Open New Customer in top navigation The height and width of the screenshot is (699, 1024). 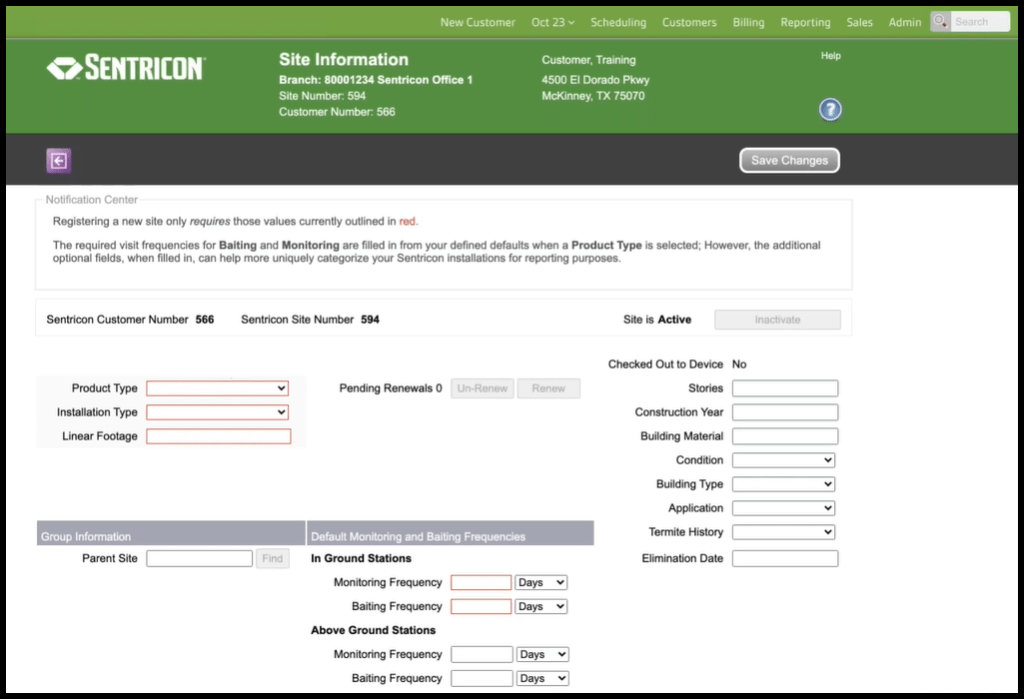pyautogui.click(x=478, y=22)
